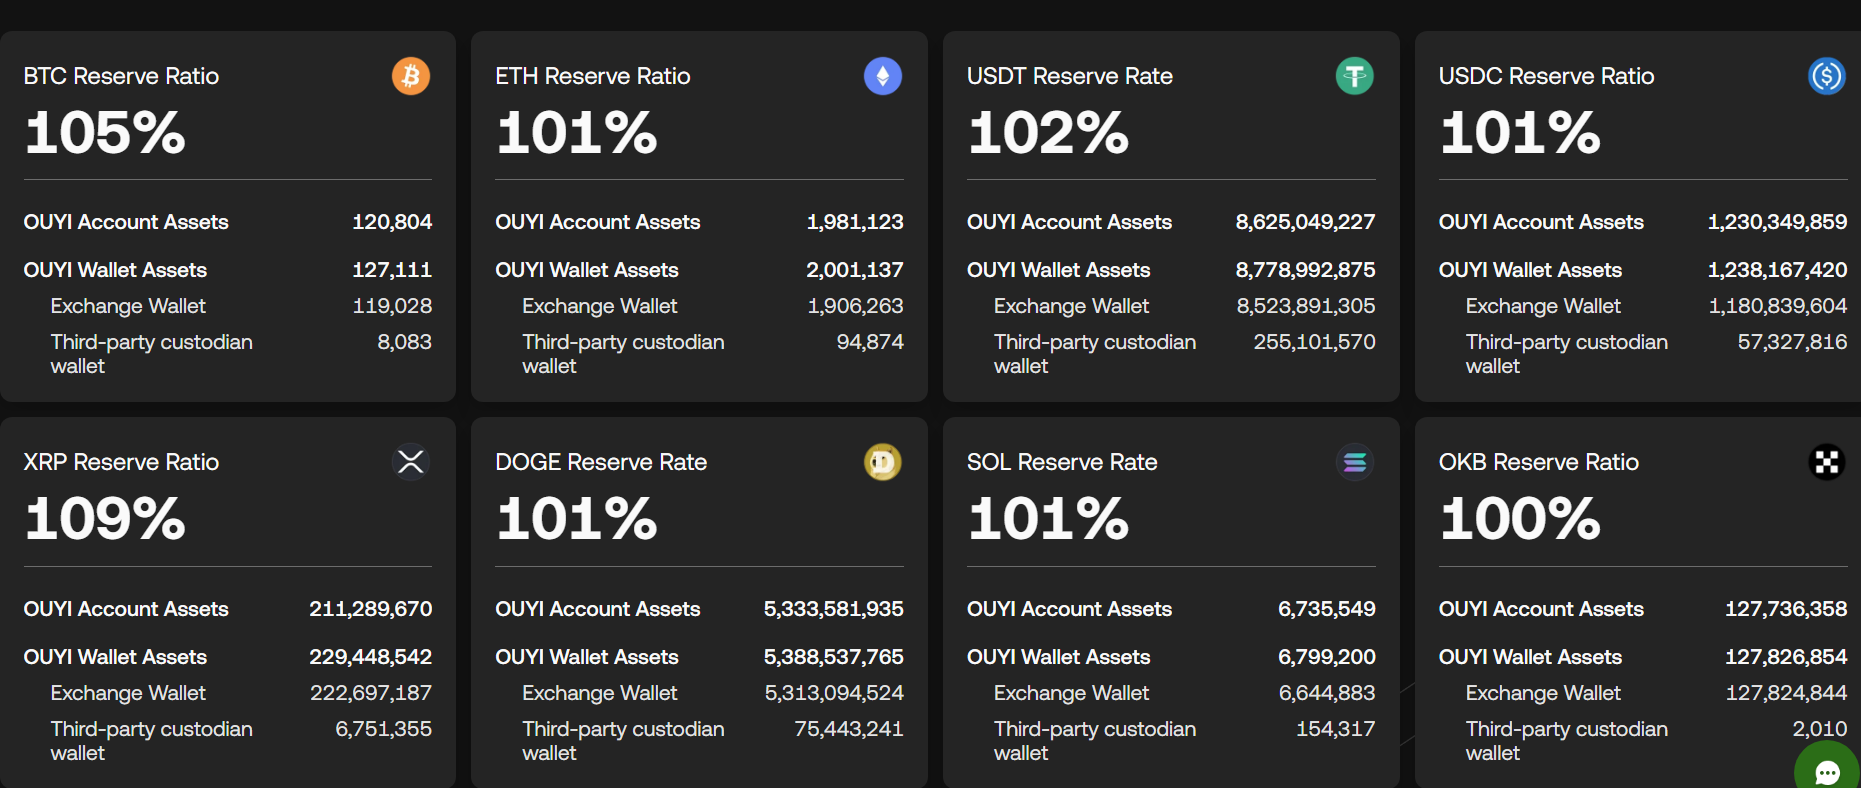Click the Bitcoin icon on BTC card
The height and width of the screenshot is (788, 1861).
click(x=410, y=76)
